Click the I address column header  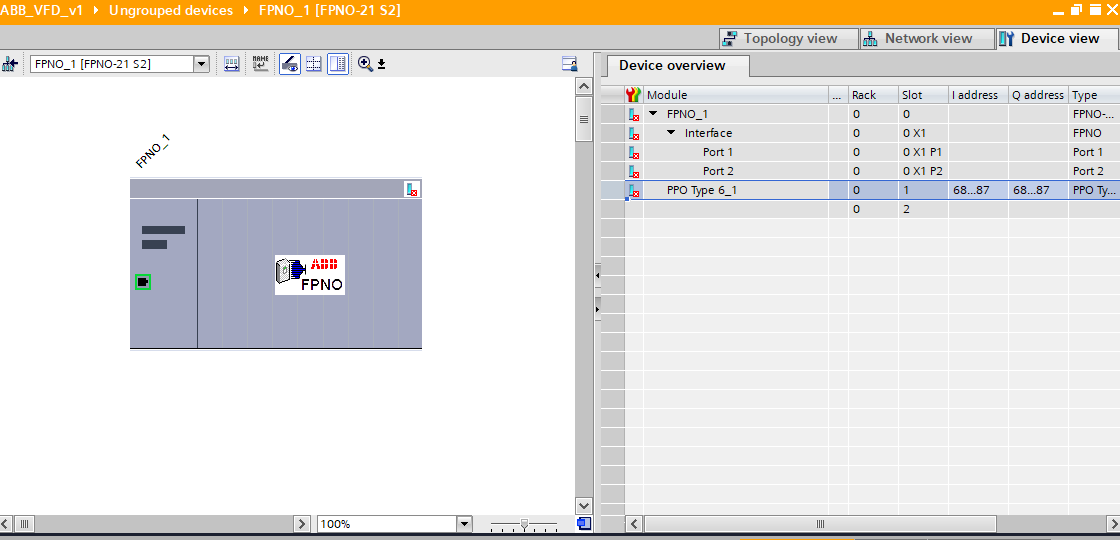pos(979,95)
